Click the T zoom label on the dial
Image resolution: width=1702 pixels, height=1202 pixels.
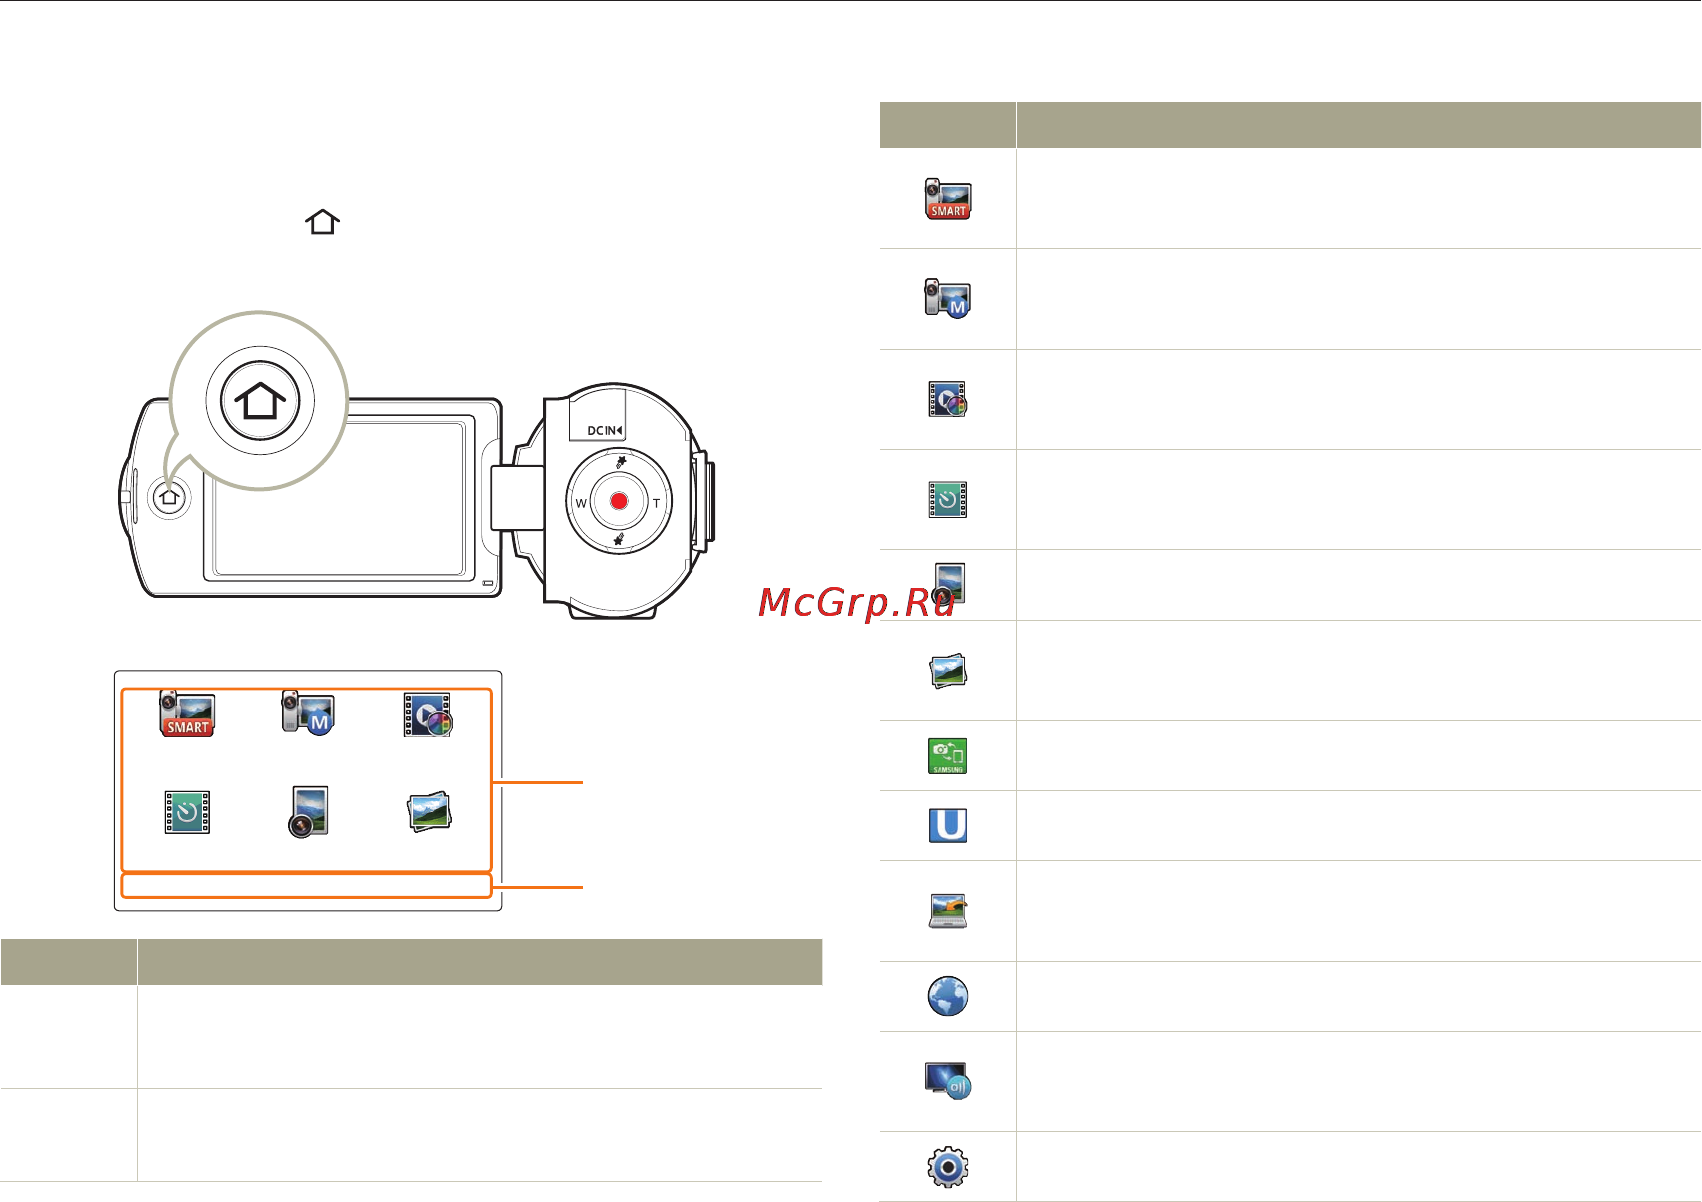click(657, 503)
